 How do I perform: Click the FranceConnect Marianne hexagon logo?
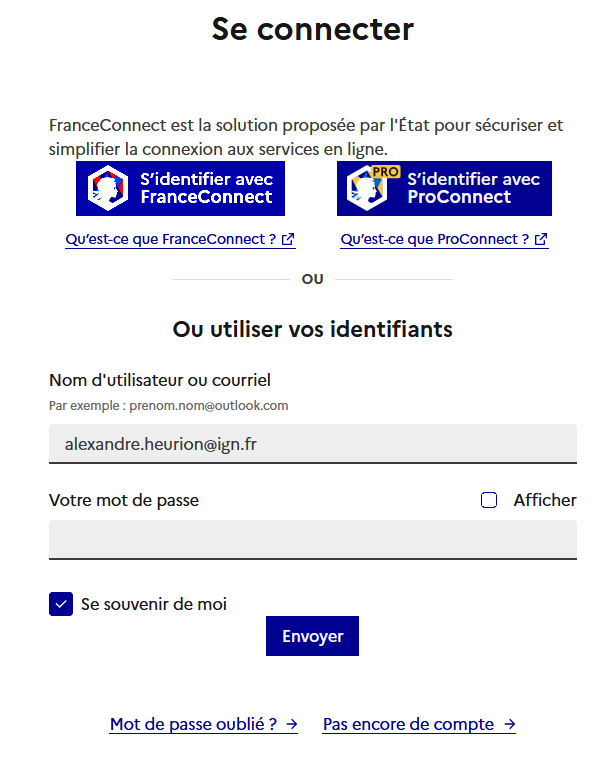(107, 188)
